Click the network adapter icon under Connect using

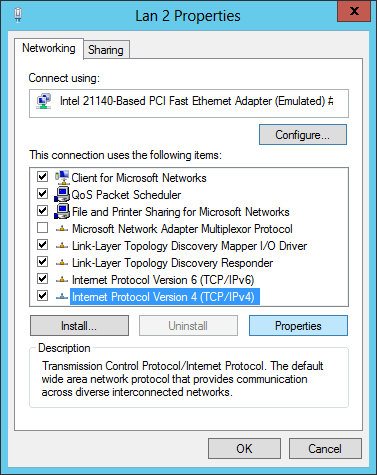pos(44,101)
